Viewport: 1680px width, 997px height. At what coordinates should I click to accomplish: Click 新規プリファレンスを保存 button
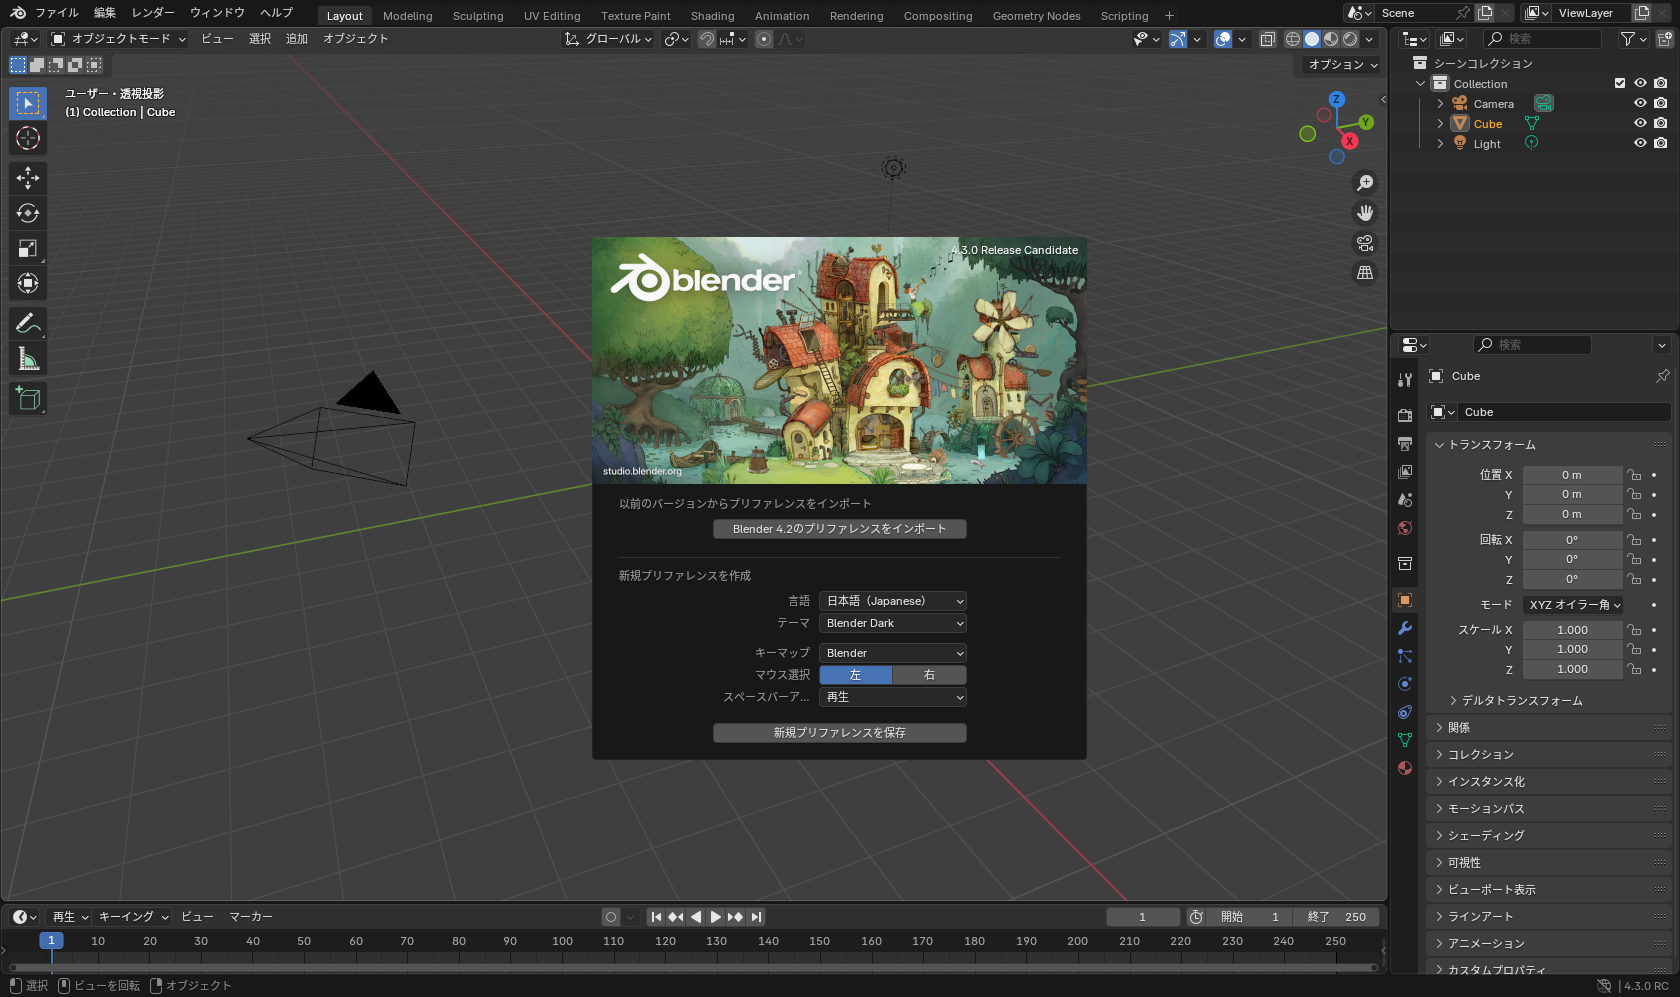(x=839, y=732)
